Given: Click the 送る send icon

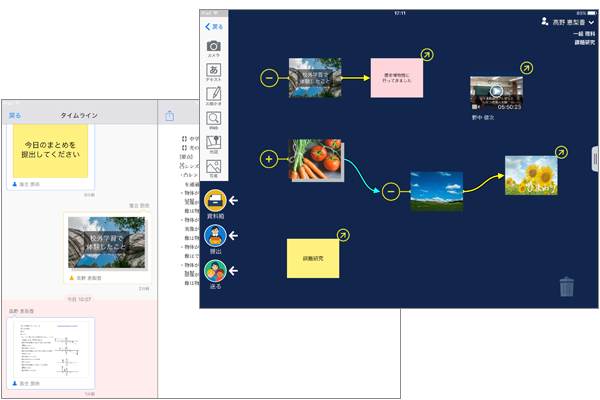Looking at the screenshot, I should [215, 271].
